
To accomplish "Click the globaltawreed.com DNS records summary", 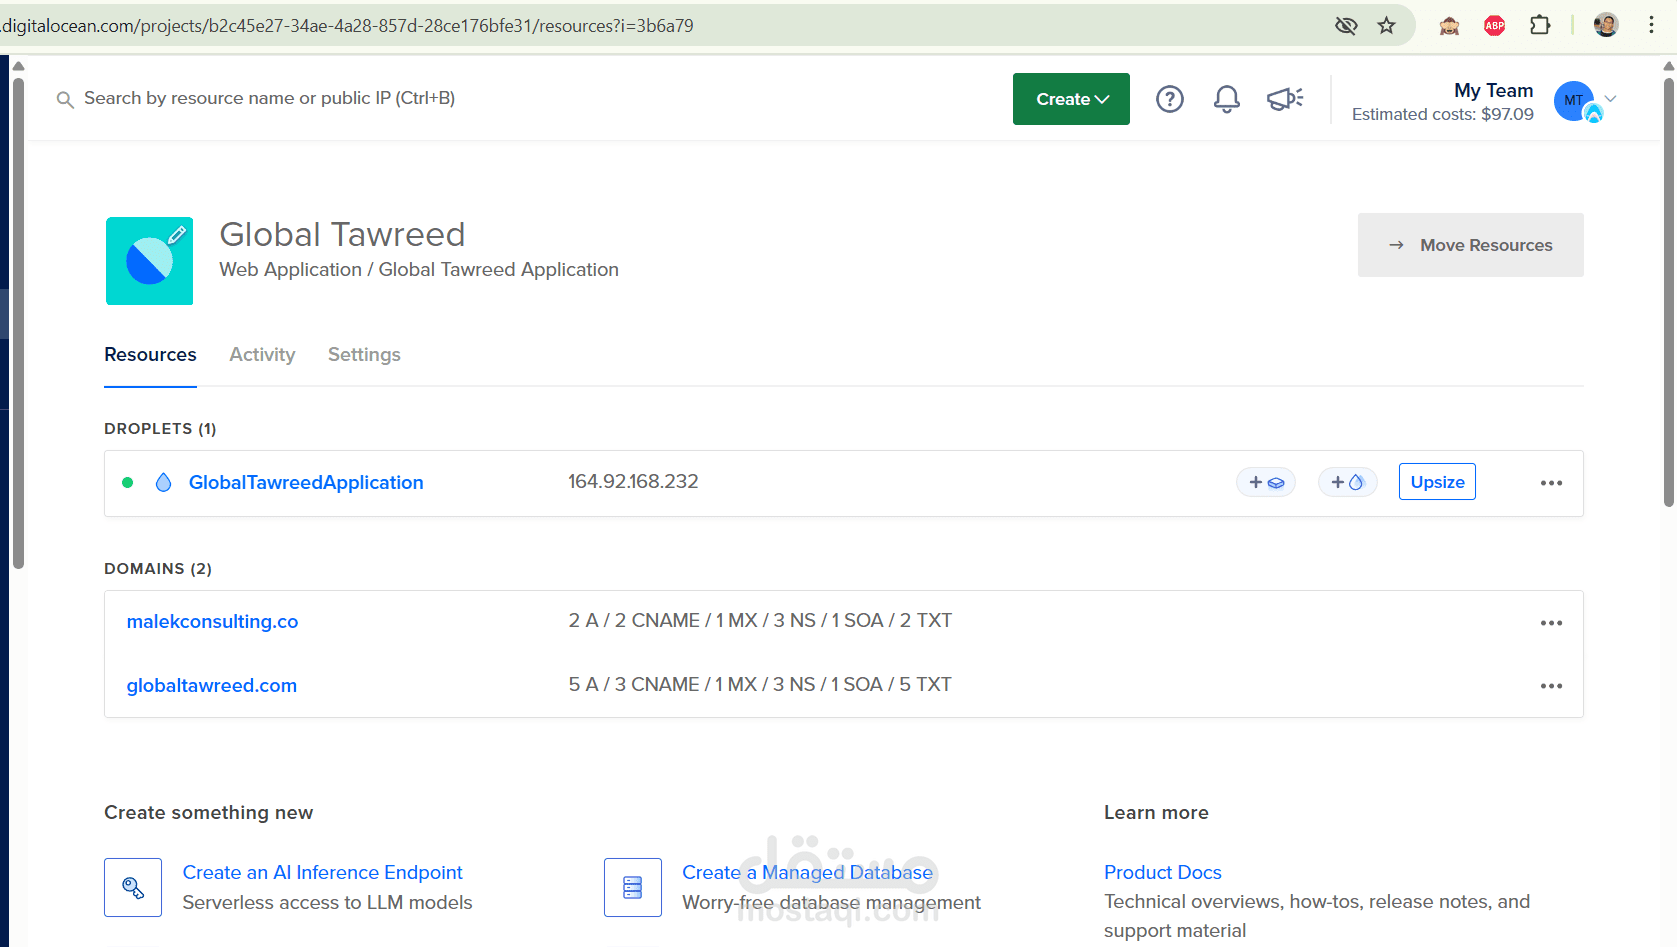I will pyautogui.click(x=760, y=685).
